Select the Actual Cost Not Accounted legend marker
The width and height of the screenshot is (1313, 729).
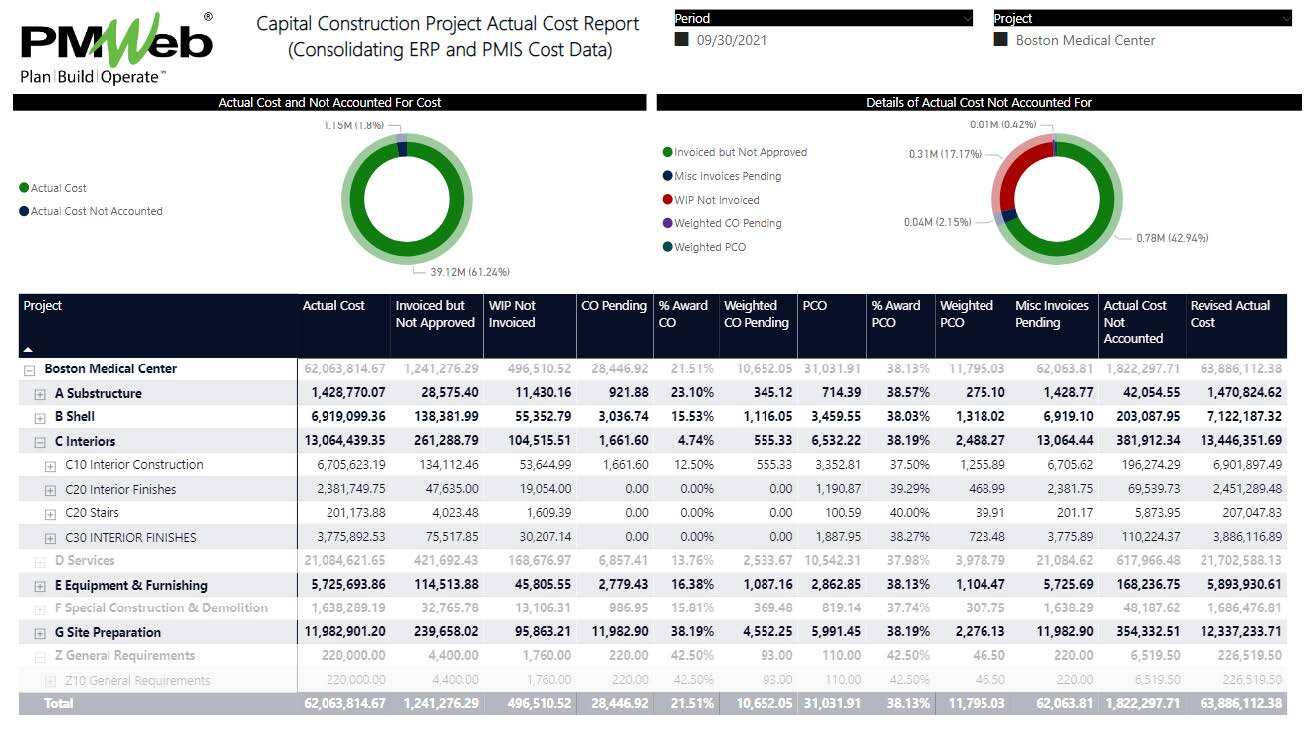coord(24,211)
